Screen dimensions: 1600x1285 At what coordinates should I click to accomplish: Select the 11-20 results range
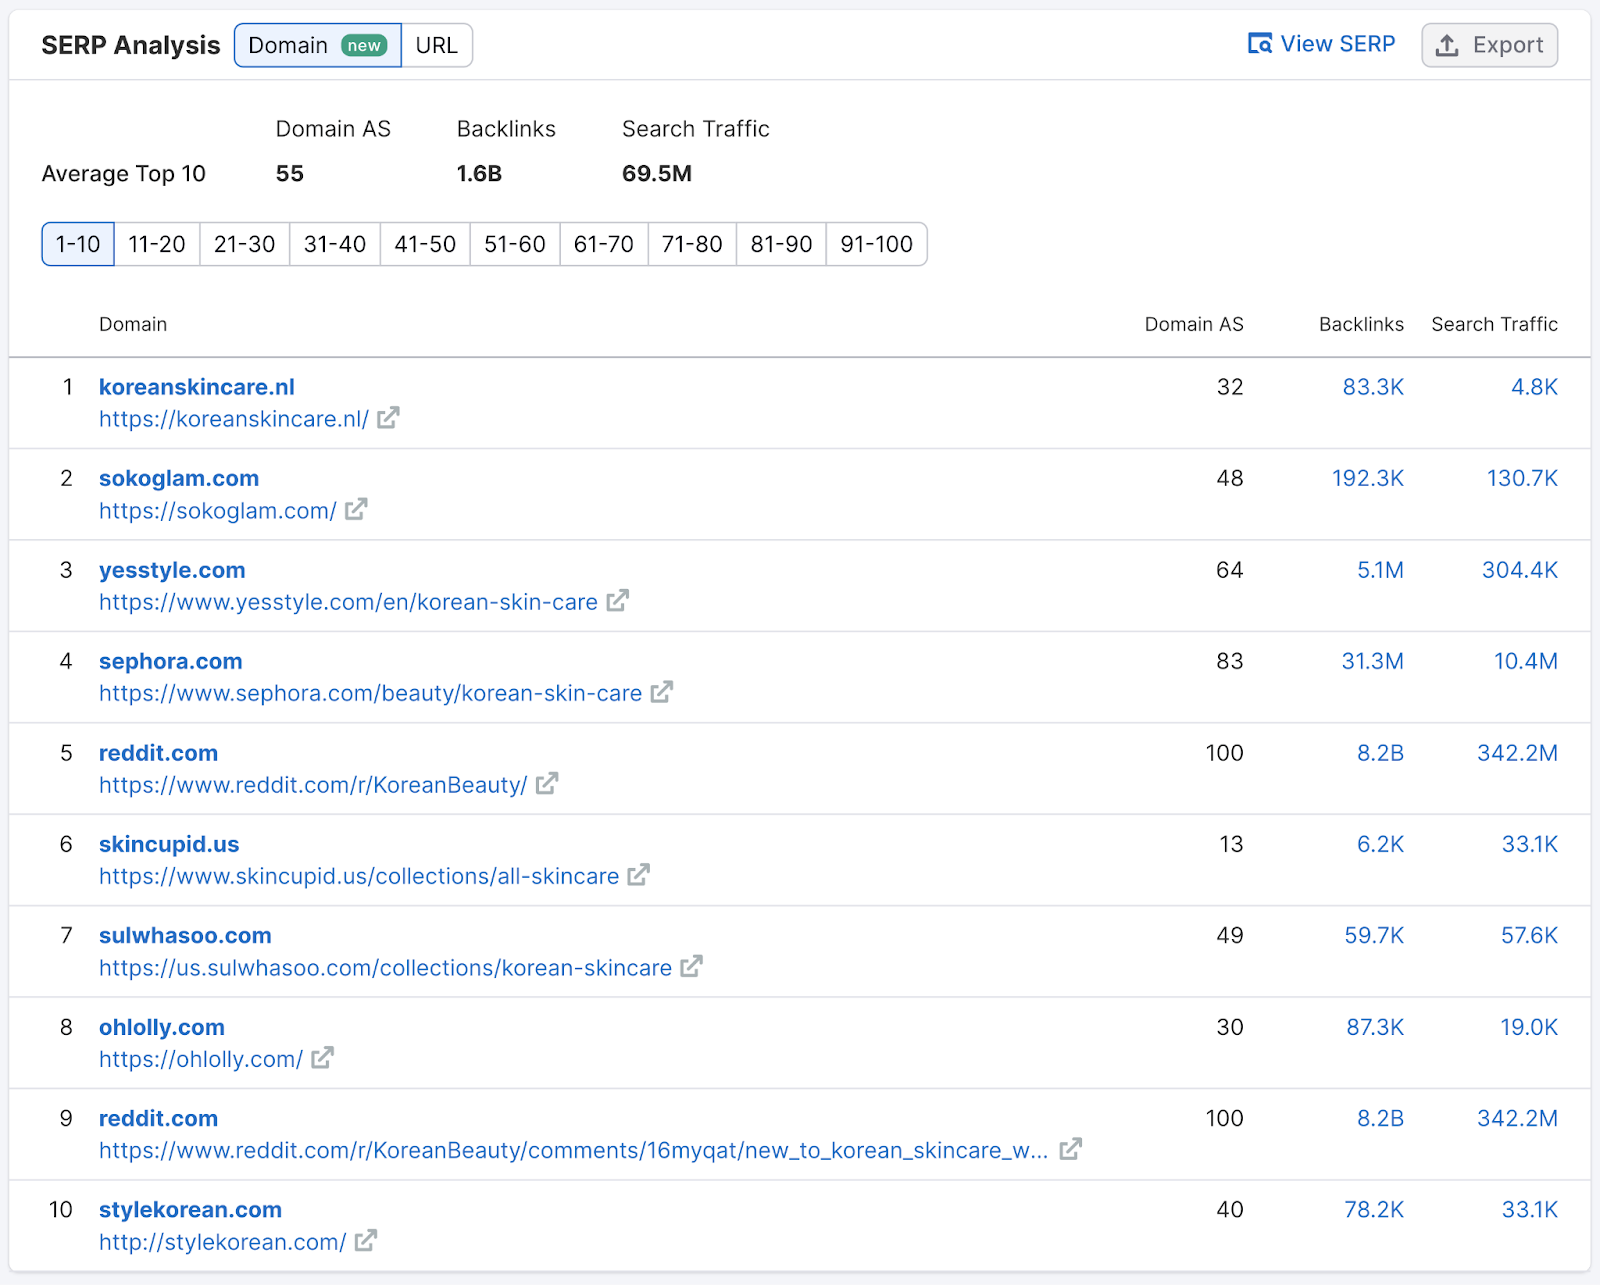point(157,244)
